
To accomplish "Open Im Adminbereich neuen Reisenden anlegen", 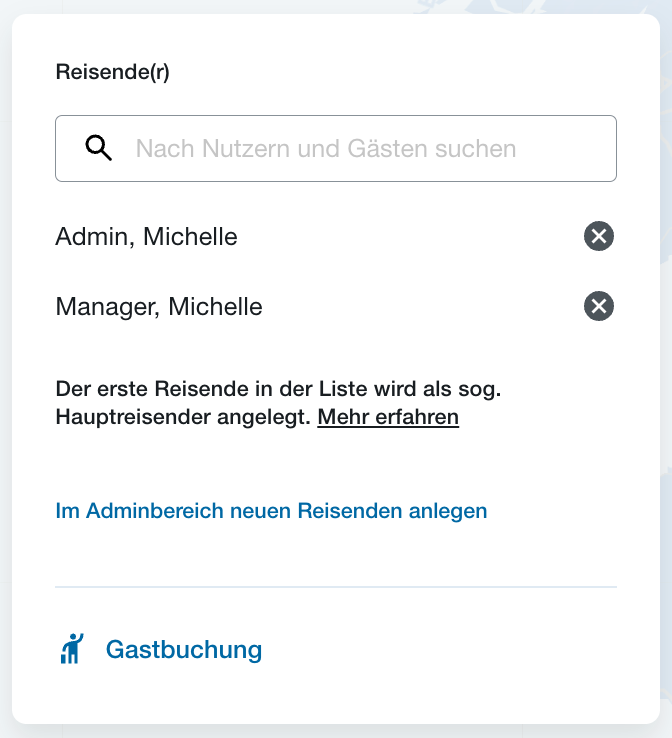I will [271, 511].
